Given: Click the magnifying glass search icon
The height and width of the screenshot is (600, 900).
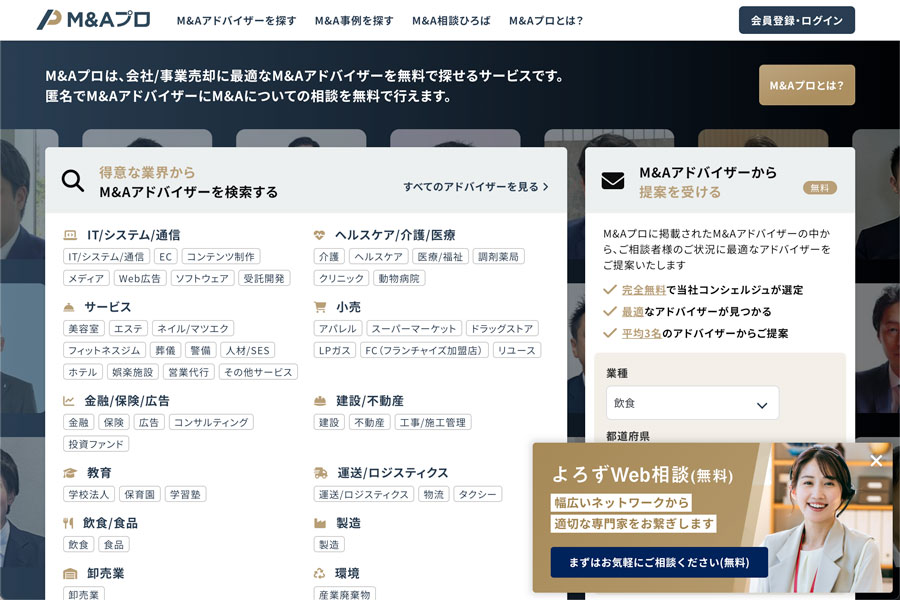Looking at the screenshot, I should pyautogui.click(x=73, y=181).
